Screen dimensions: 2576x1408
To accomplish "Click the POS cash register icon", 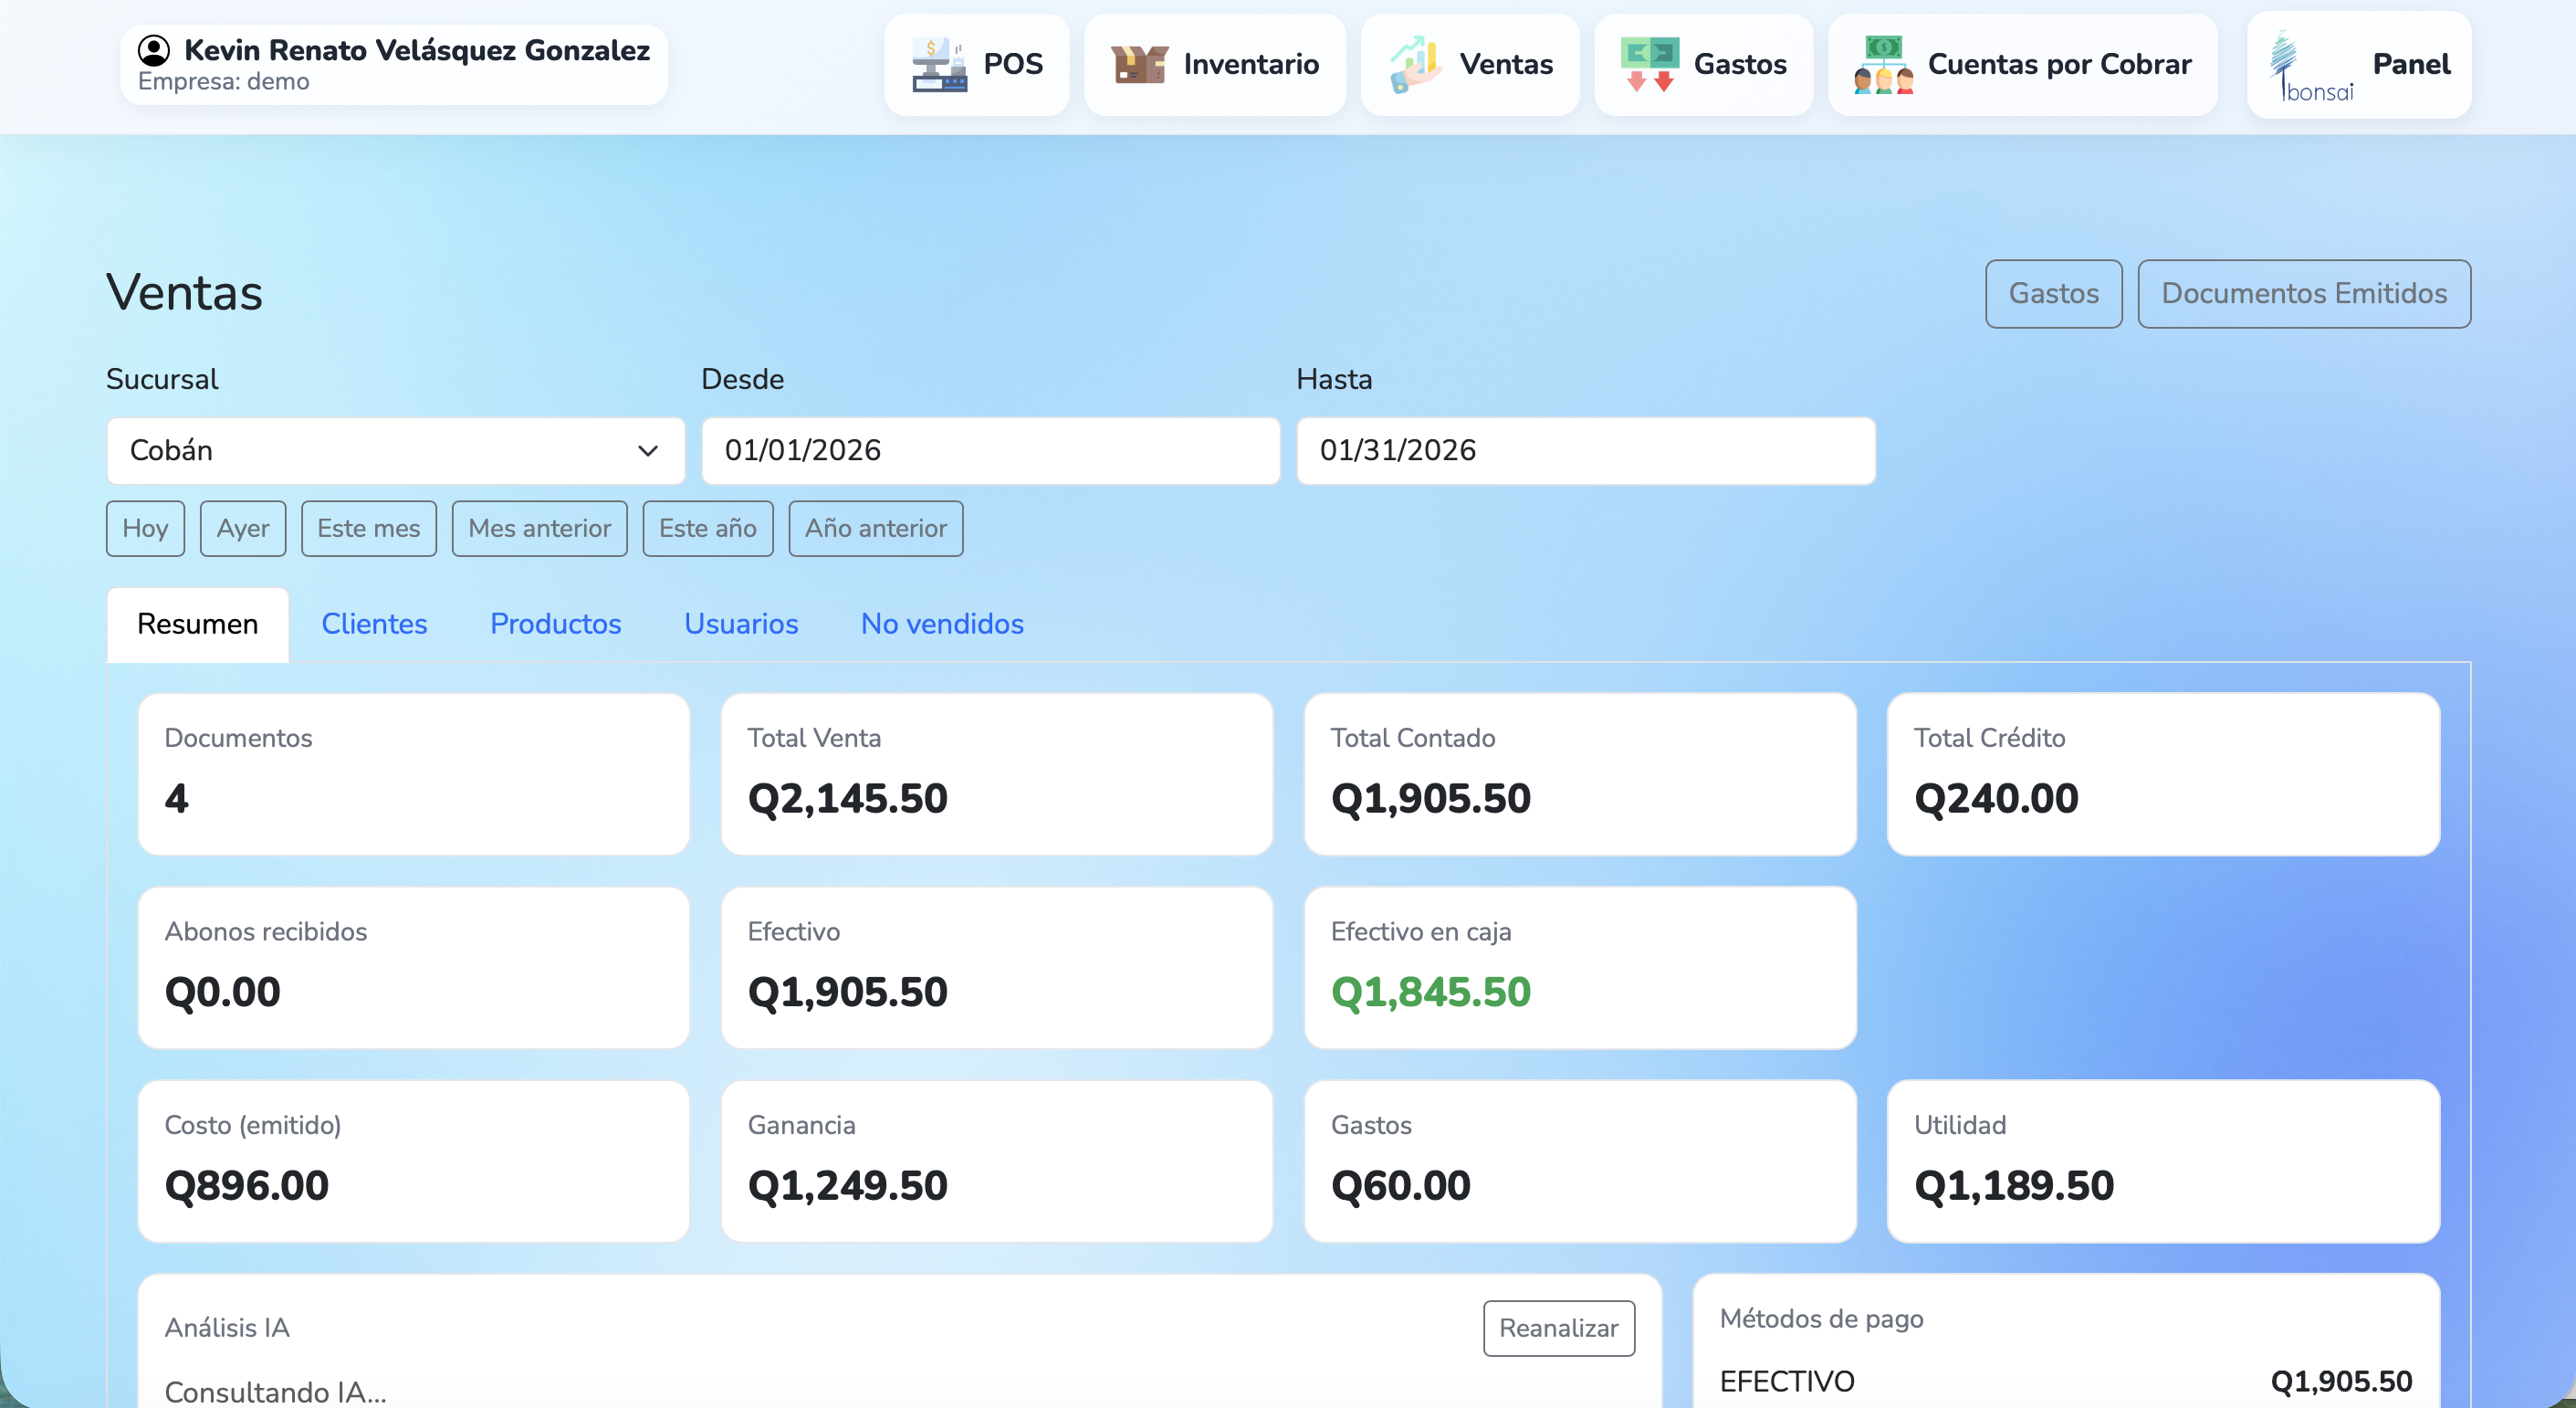I will tap(938, 64).
